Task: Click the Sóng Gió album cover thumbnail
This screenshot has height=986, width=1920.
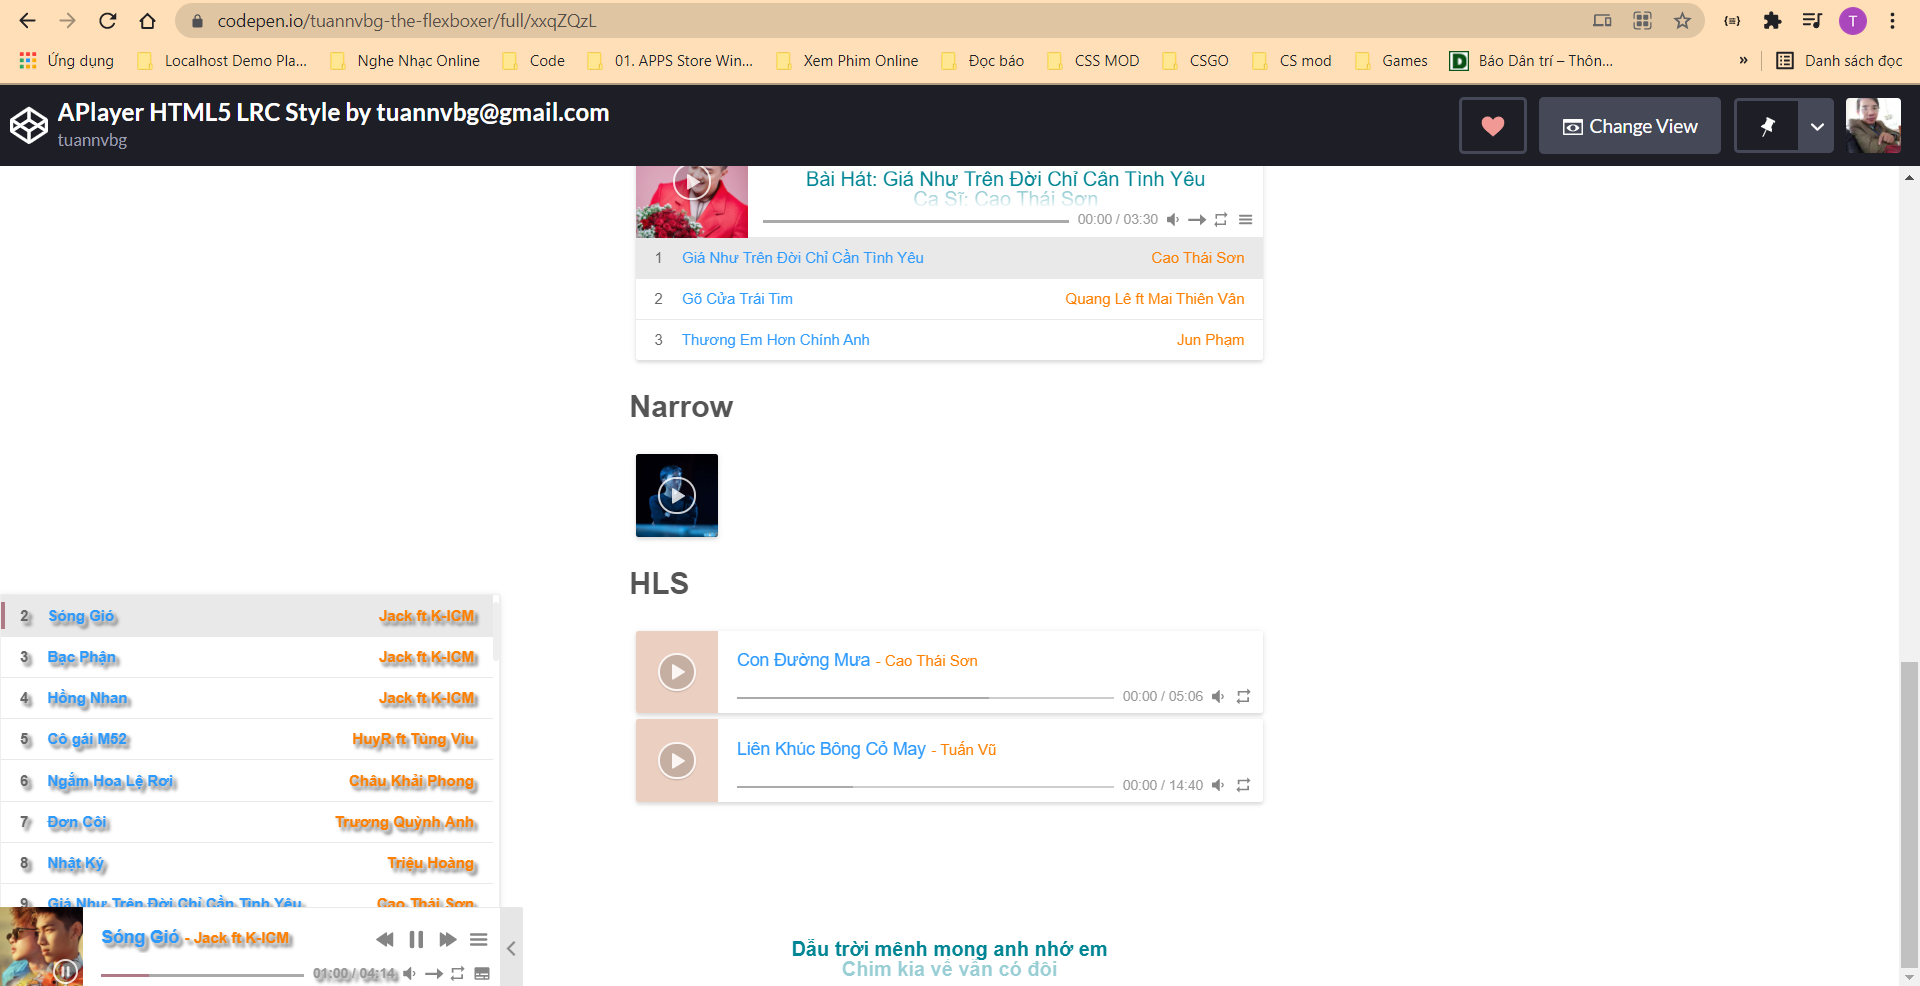Action: 41,946
